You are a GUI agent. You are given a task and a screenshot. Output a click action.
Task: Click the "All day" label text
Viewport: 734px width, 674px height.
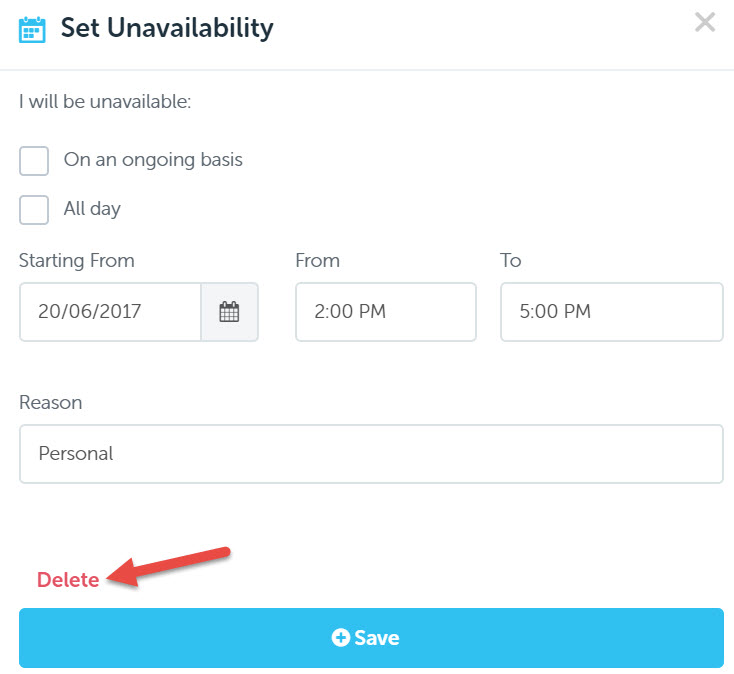[92, 209]
